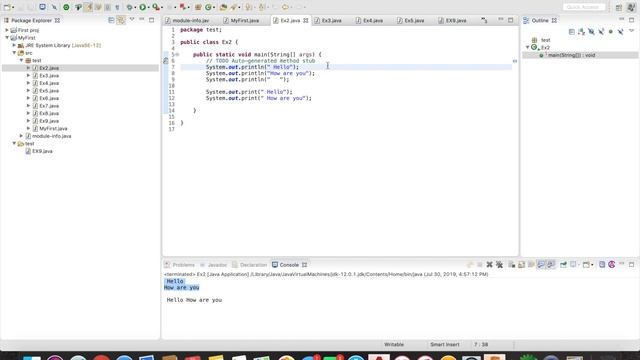The image size is (640, 360).
Task: Select Ex6.java in Package Explorer
Action: click(x=49, y=98)
